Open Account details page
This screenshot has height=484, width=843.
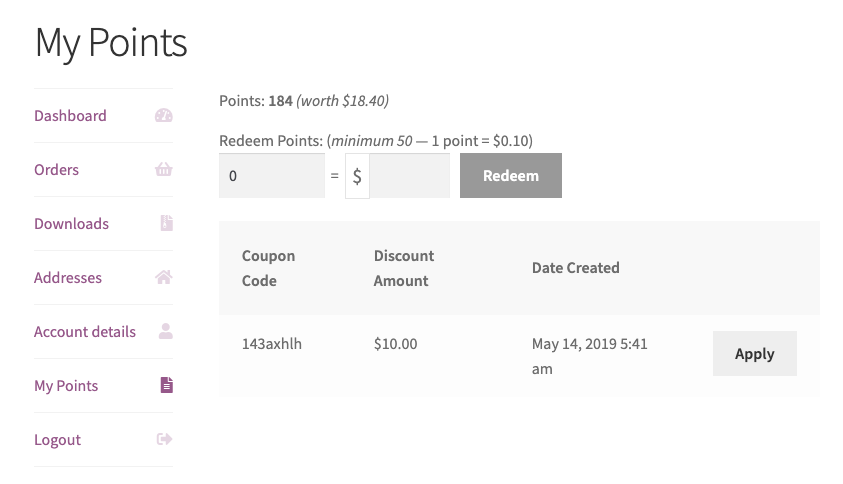85,332
